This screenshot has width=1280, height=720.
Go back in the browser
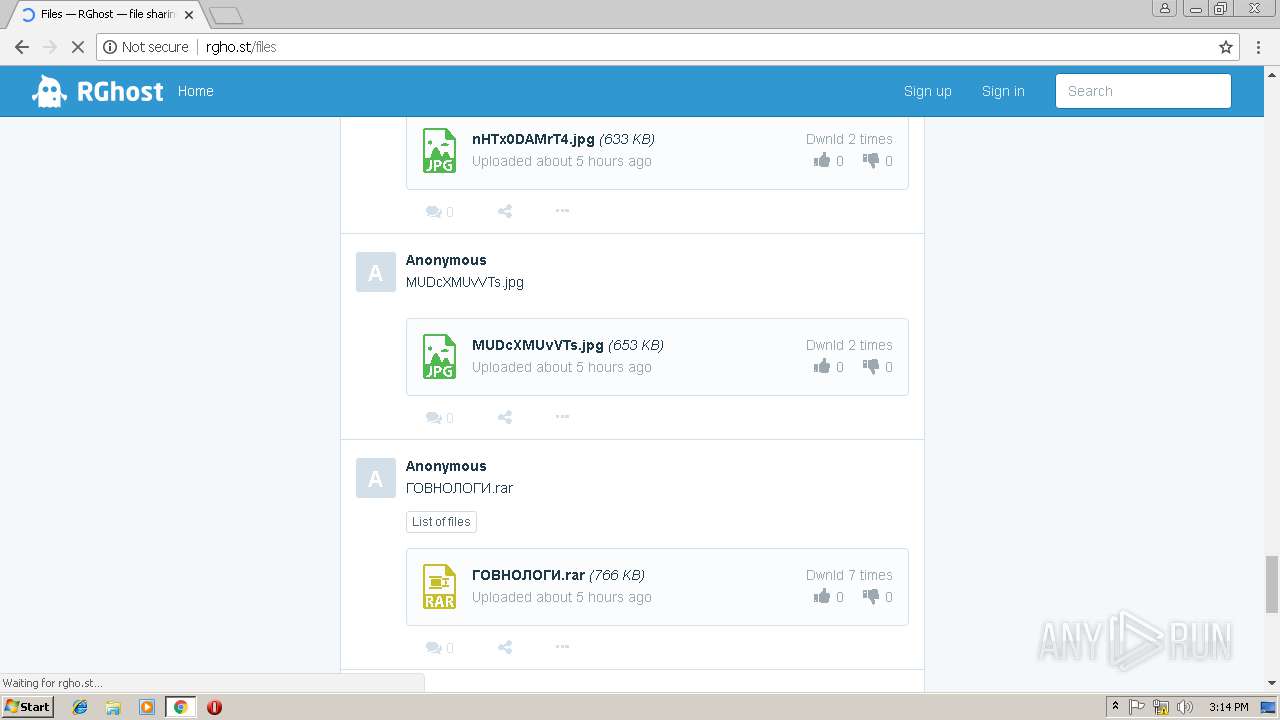22,47
